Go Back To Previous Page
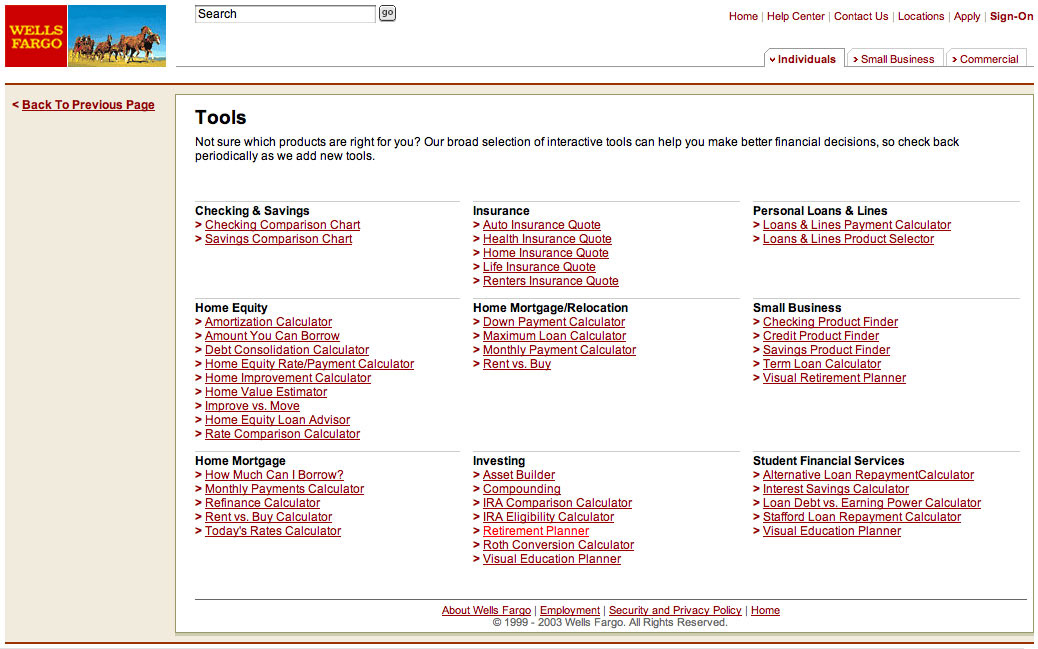 [88, 105]
